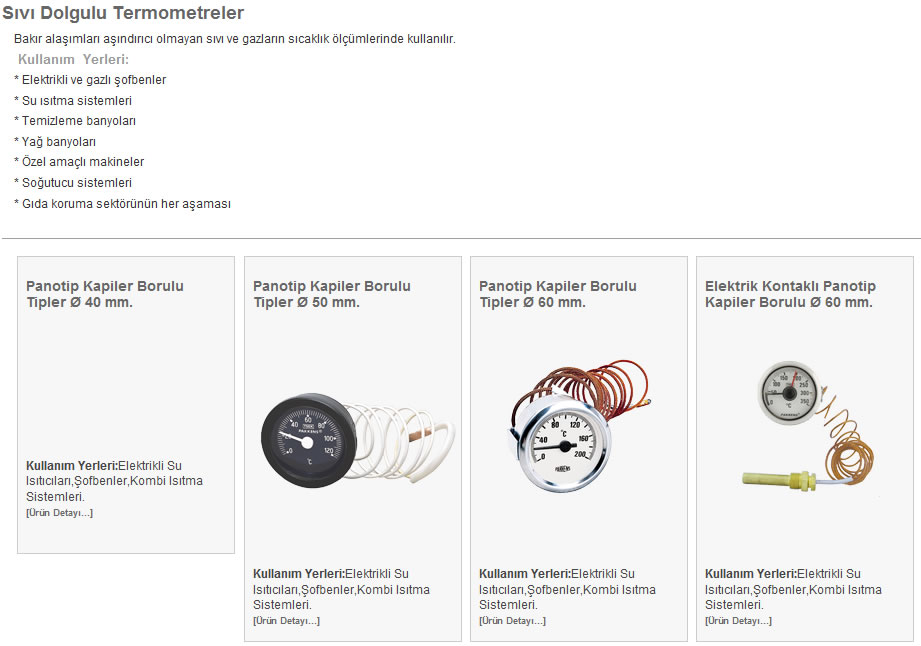Image resolution: width=921 pixels, height=646 pixels.
Task: Select the Soğutucu sistemleri list item
Action: pyautogui.click(x=73, y=183)
